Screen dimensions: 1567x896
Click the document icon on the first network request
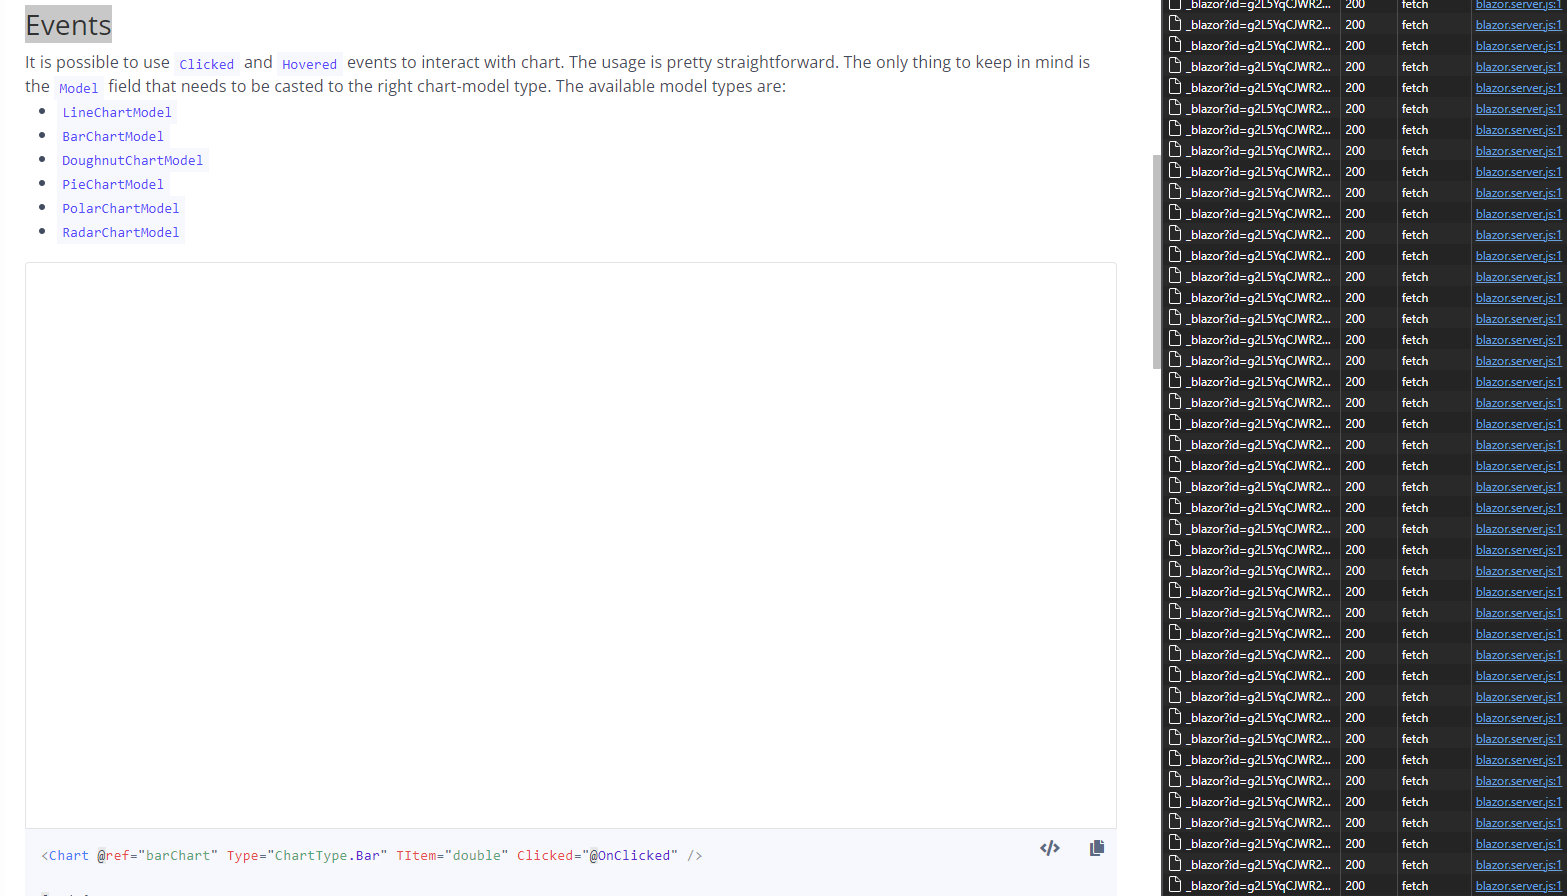coord(1174,5)
